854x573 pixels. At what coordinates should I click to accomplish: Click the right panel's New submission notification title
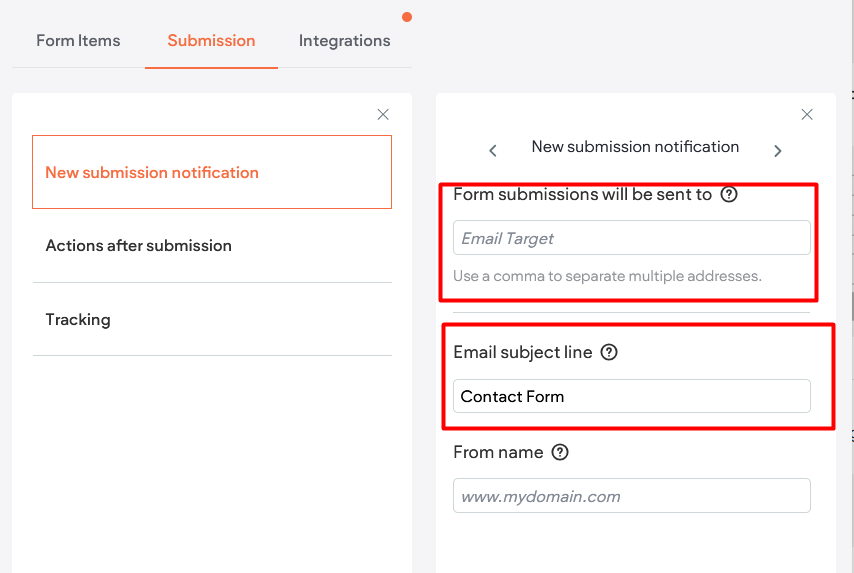635,147
